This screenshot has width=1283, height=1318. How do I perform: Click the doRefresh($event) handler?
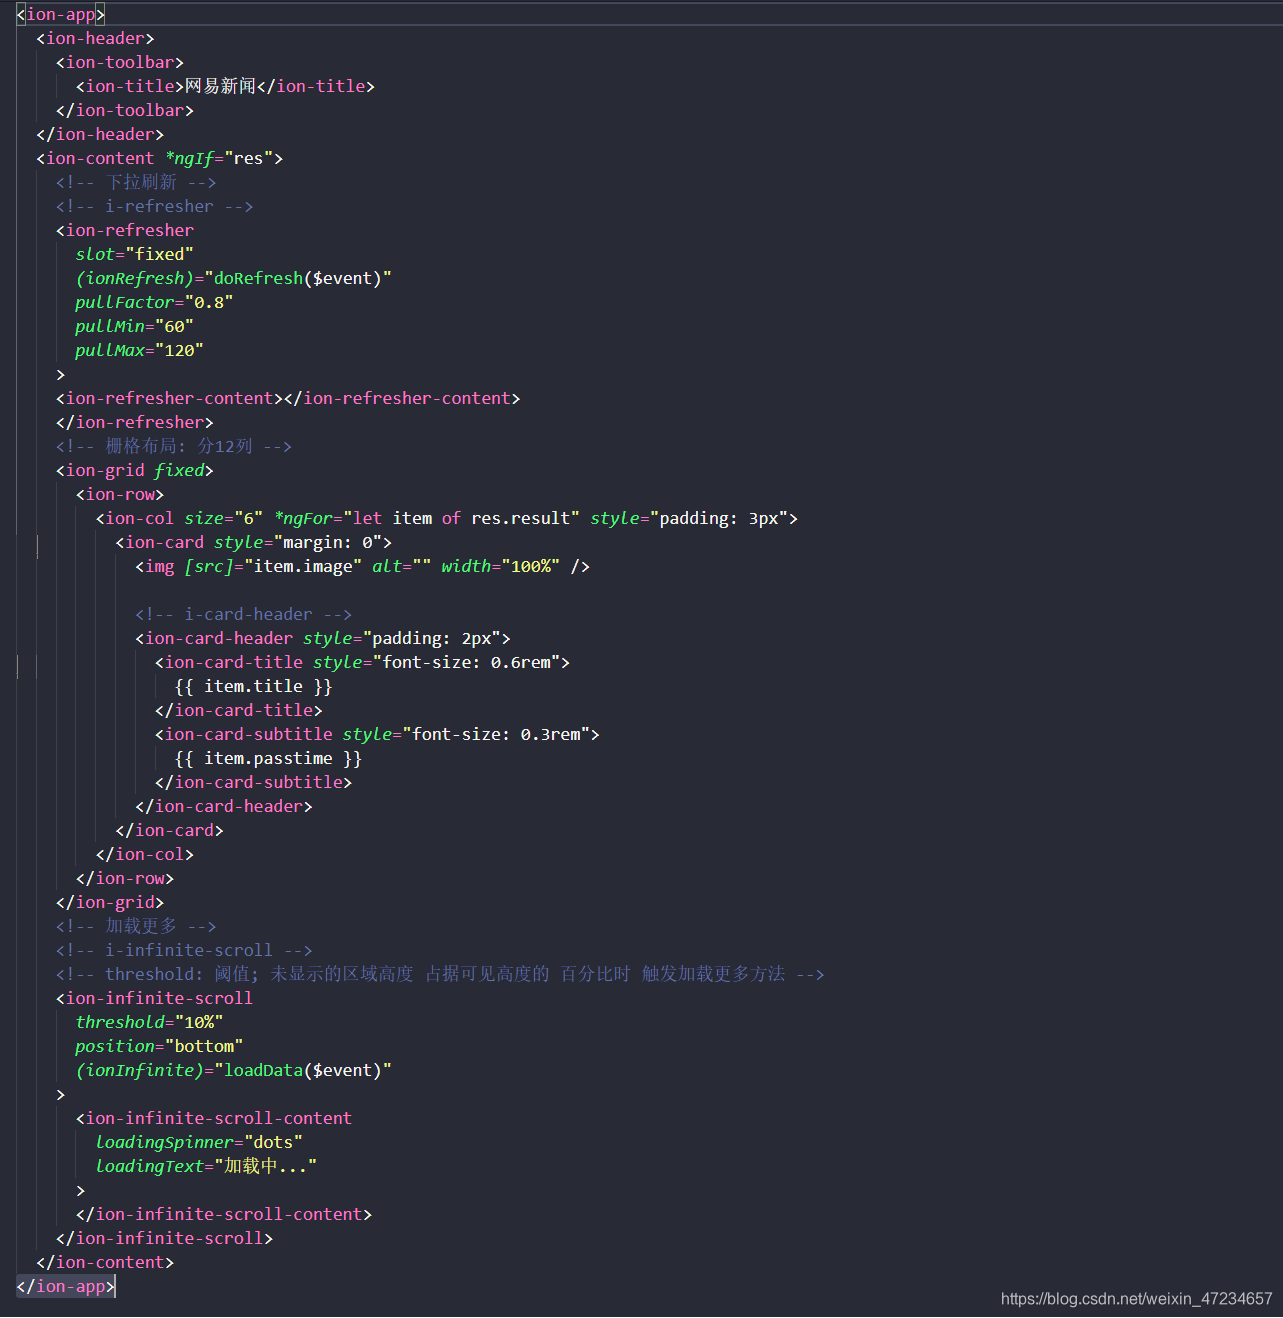click(297, 278)
